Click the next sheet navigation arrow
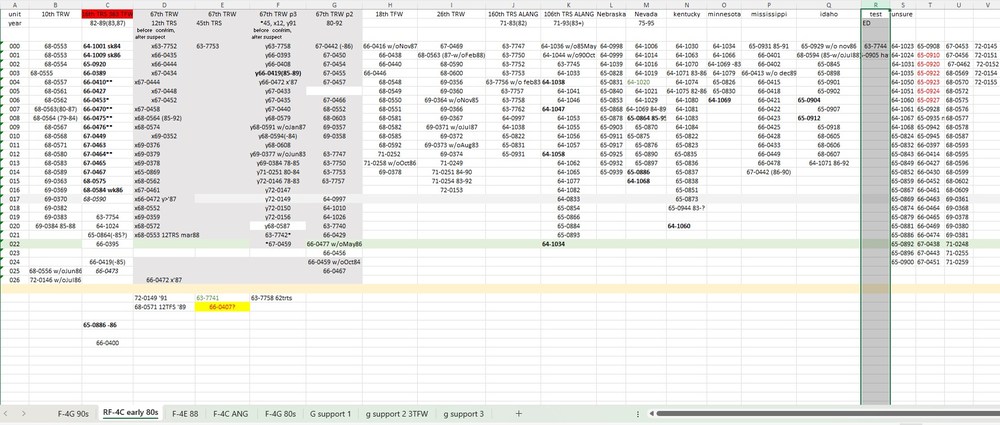Image resolution: width=1000 pixels, height=425 pixels. [x=24, y=414]
